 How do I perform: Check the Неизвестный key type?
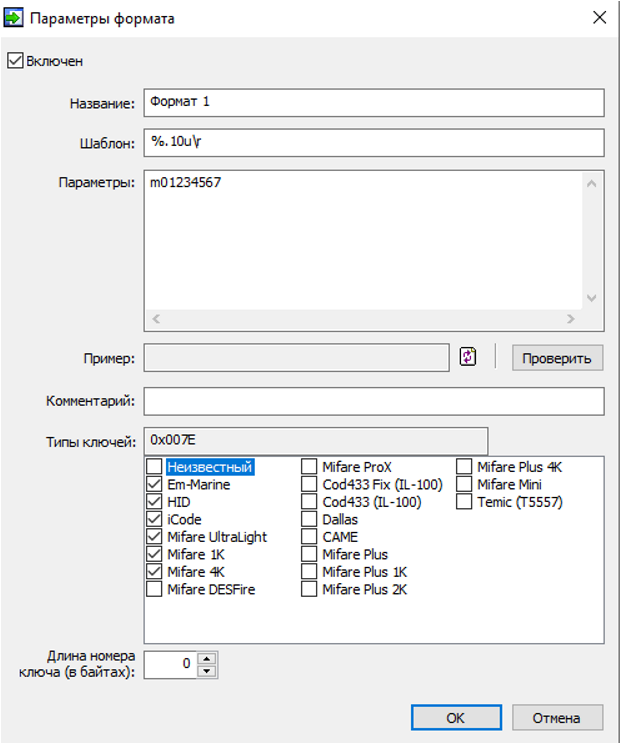pyautogui.click(x=154, y=467)
